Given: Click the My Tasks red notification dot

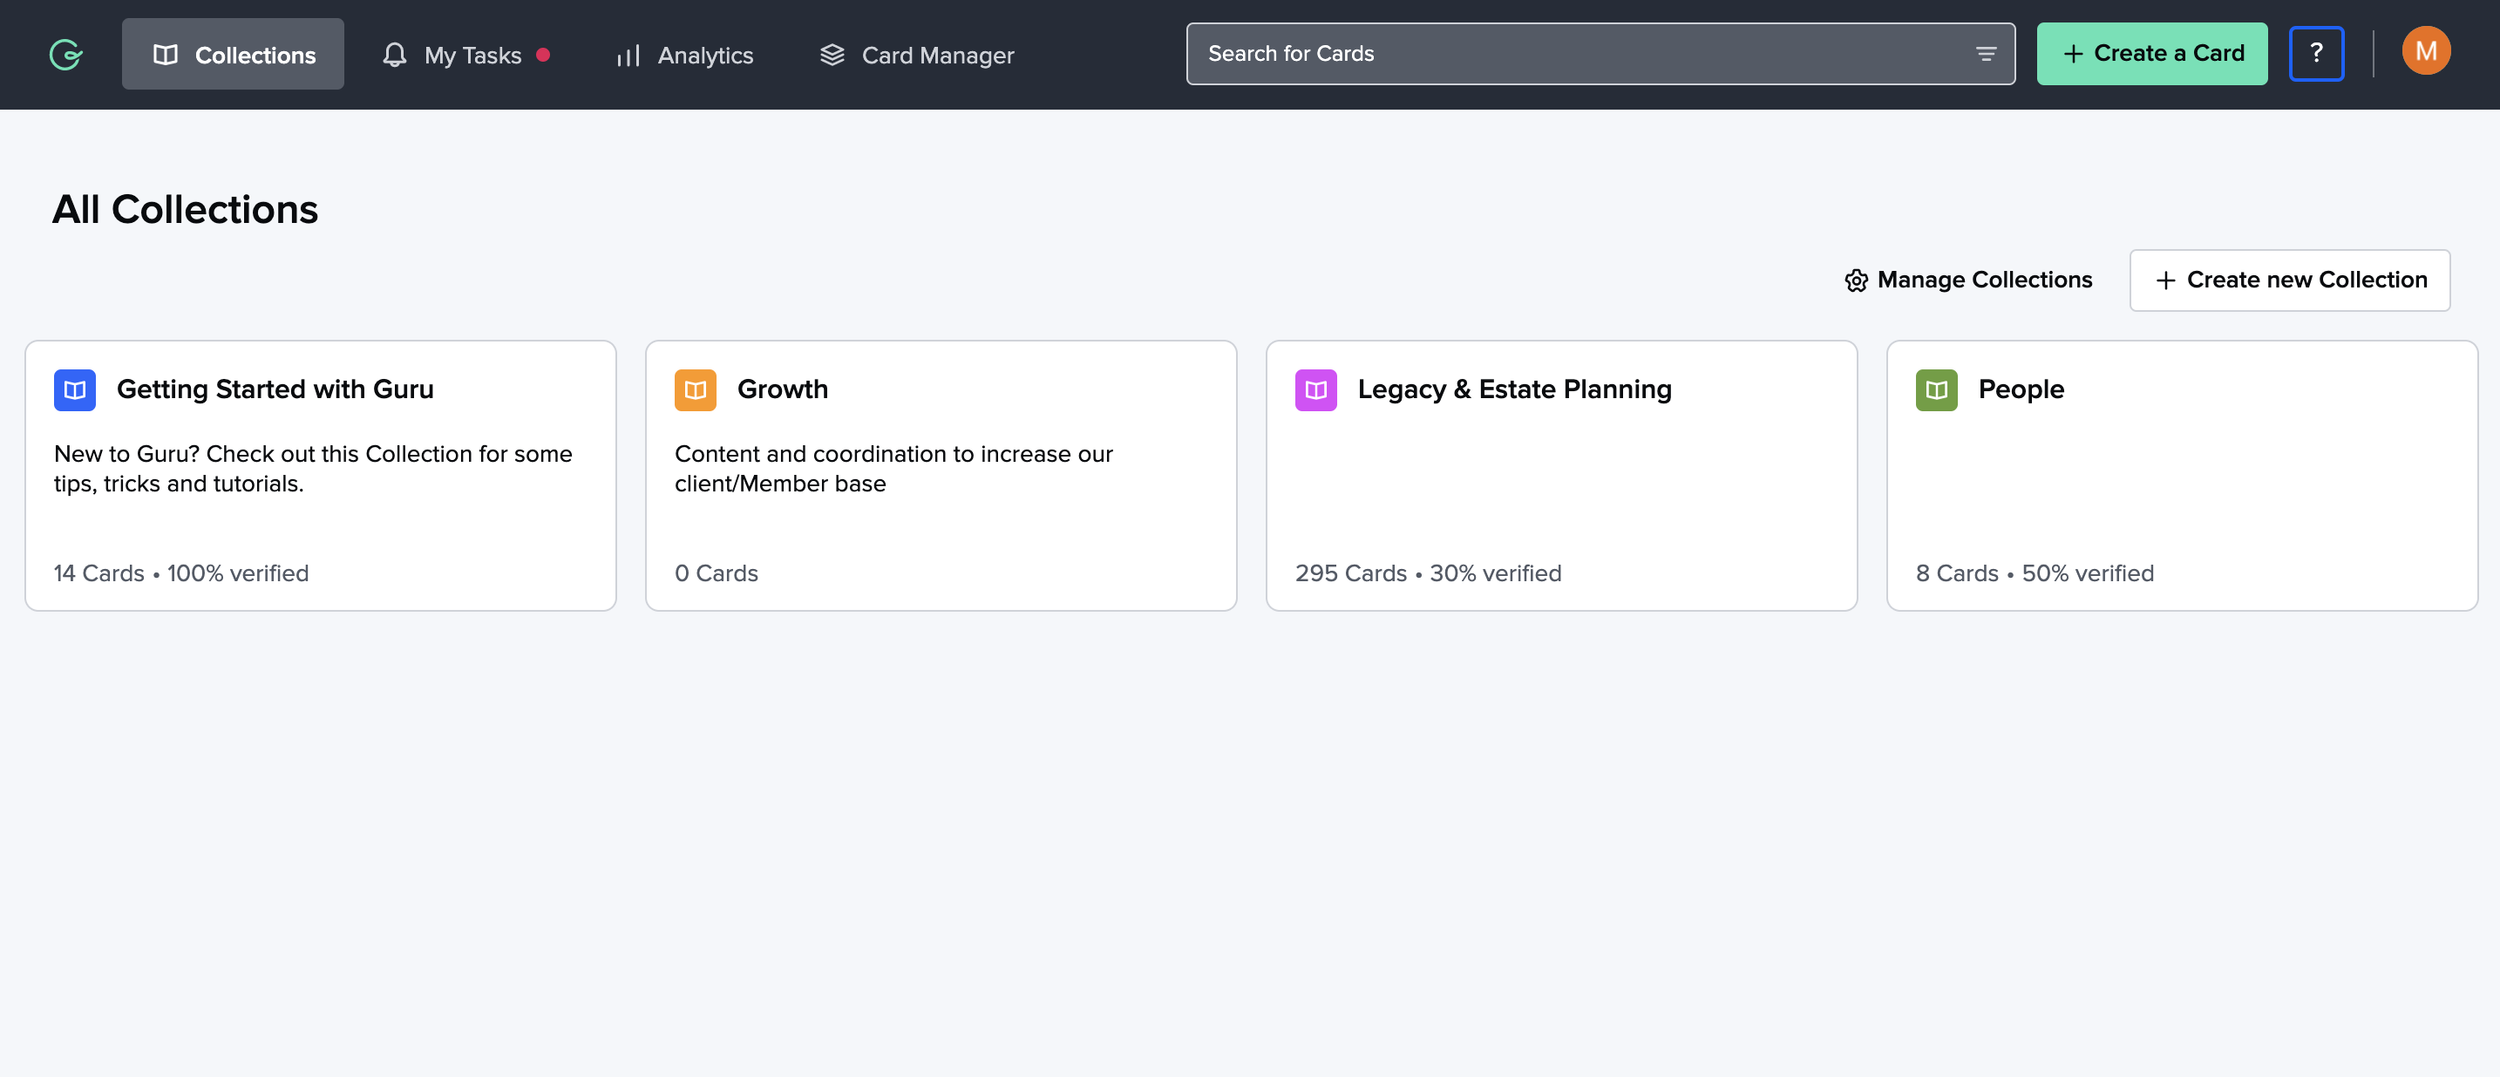Looking at the screenshot, I should 543,55.
